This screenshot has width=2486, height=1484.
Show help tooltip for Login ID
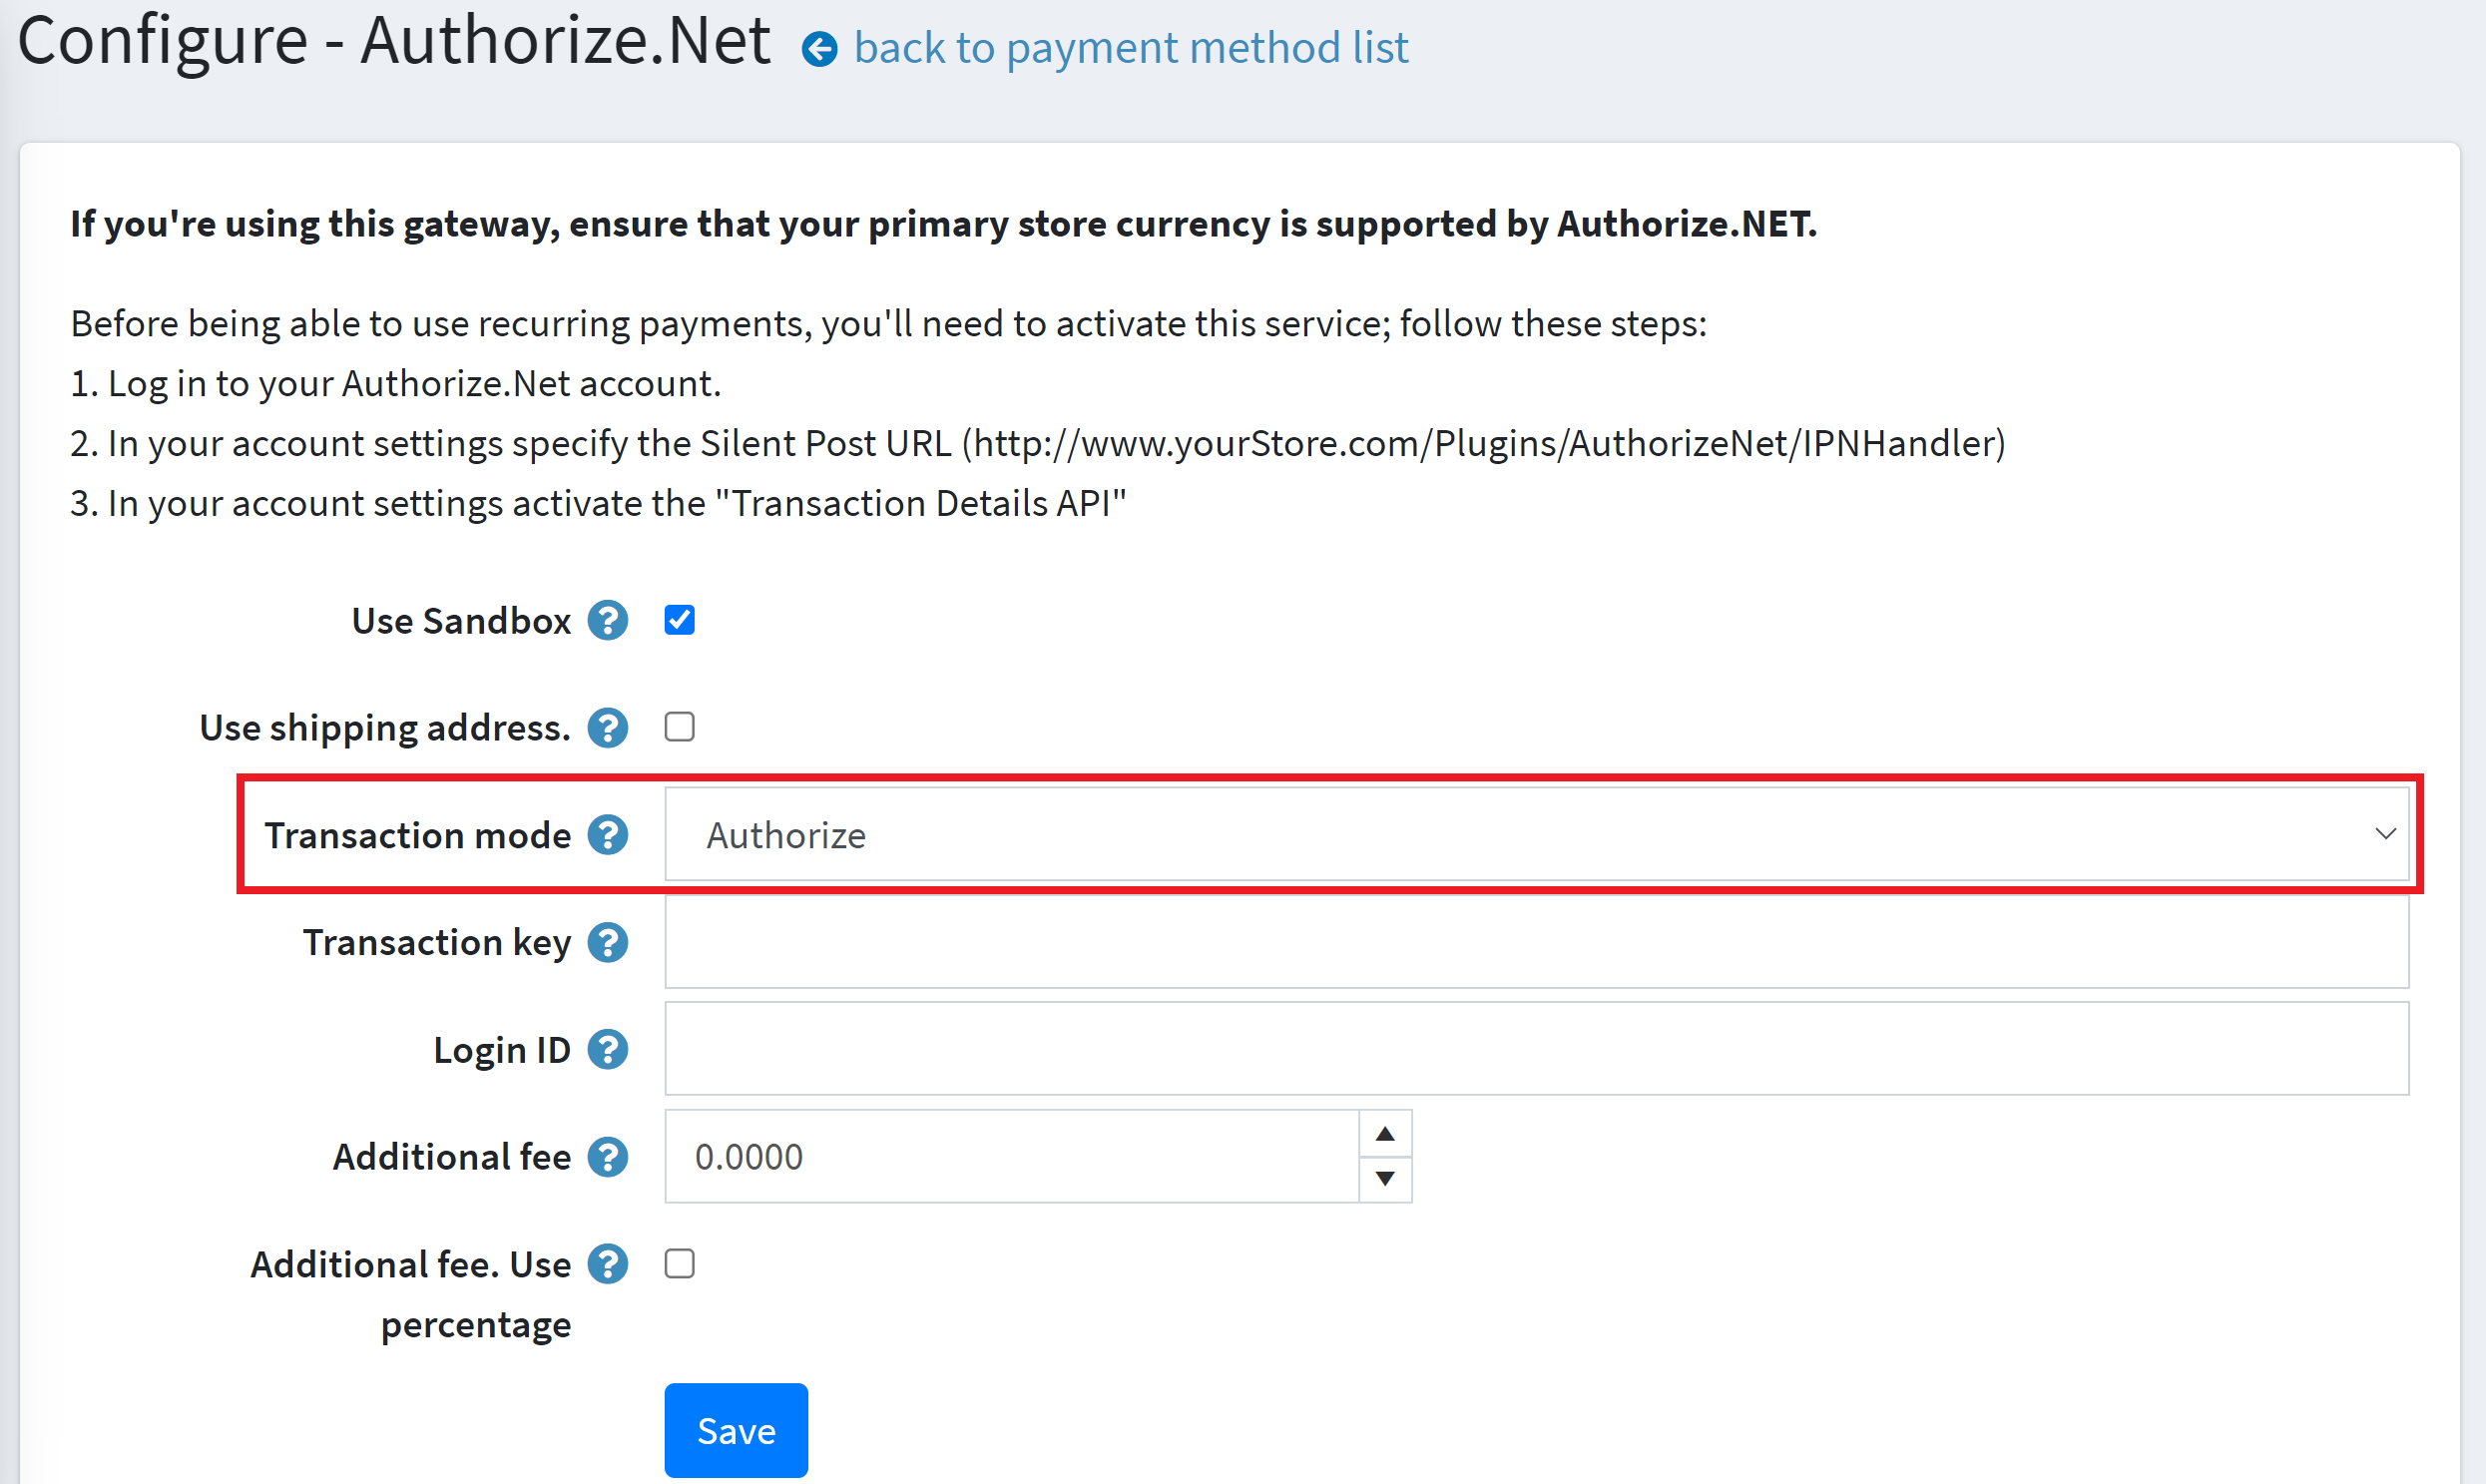[608, 1050]
